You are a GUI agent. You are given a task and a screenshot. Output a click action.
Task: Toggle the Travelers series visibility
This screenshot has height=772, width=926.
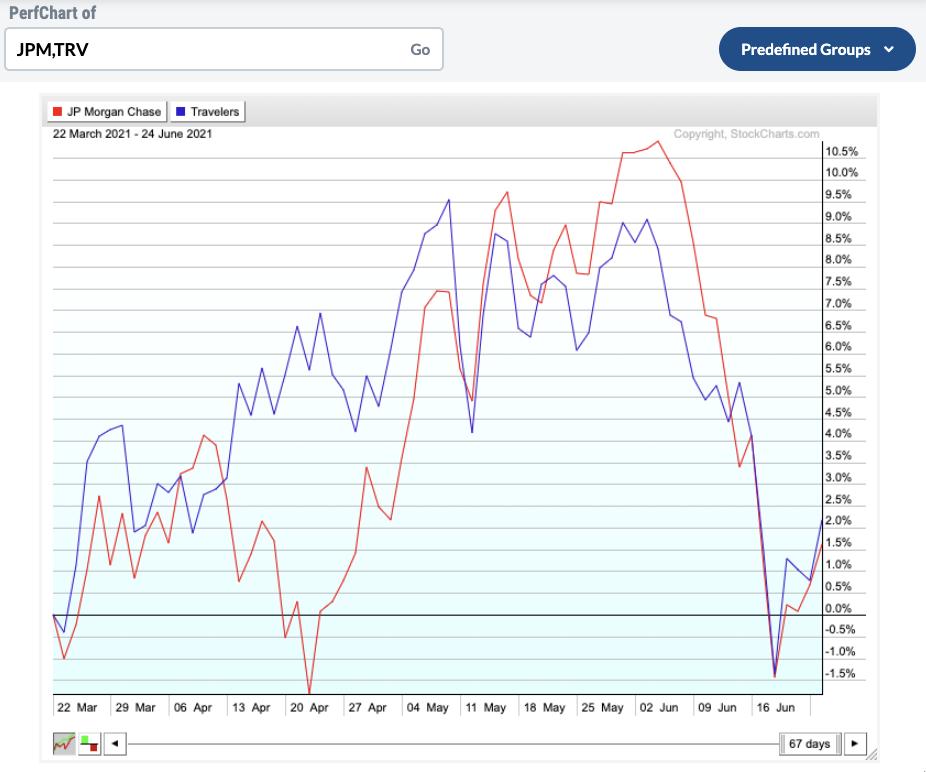[x=207, y=112]
